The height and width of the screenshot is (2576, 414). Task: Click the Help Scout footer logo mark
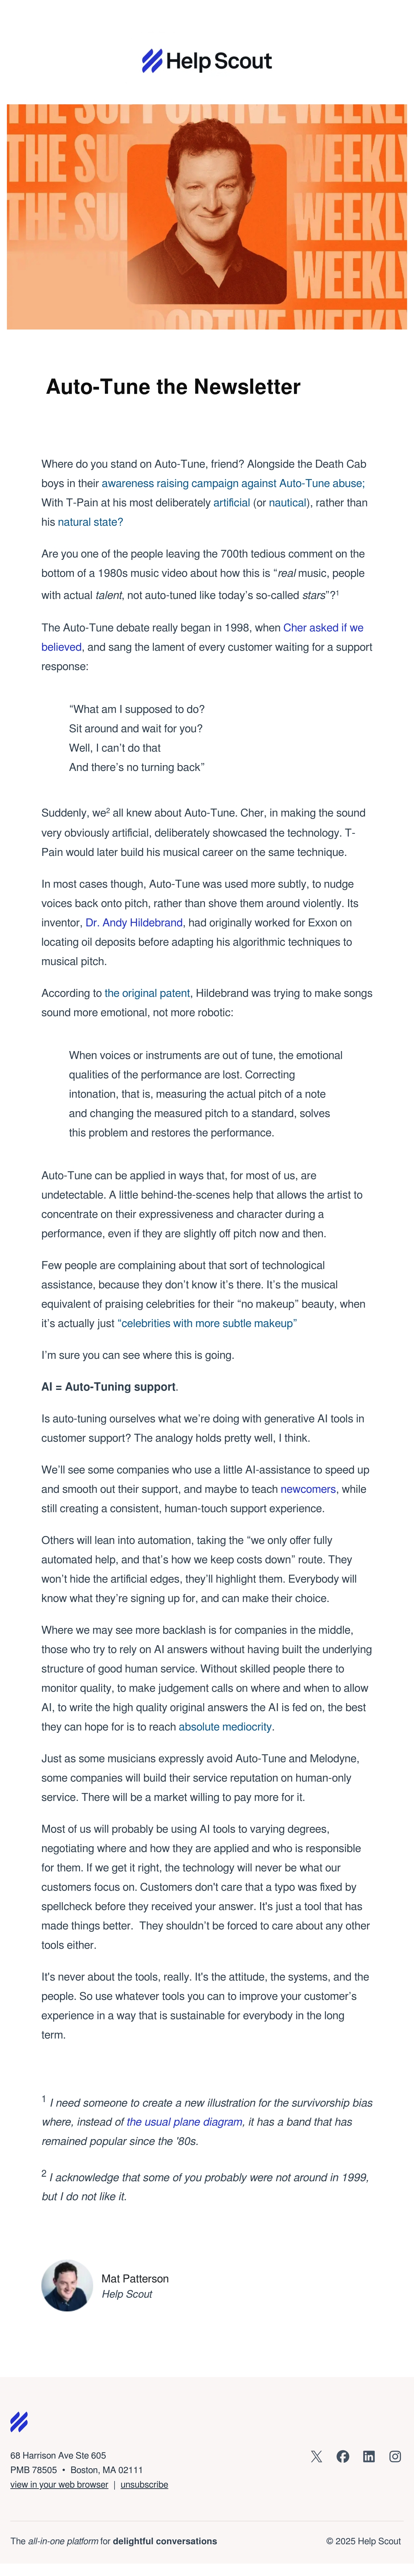pyautogui.click(x=19, y=2421)
